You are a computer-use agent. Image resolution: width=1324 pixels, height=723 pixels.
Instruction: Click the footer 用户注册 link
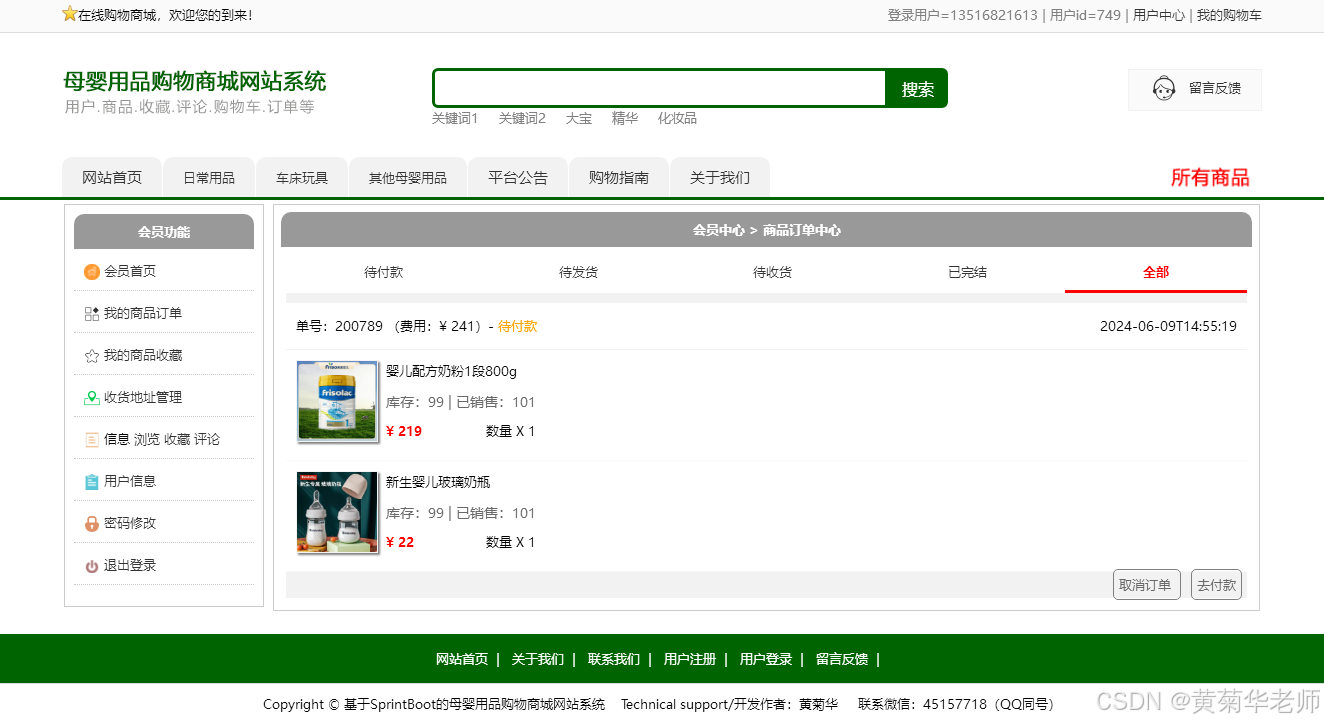click(690, 659)
